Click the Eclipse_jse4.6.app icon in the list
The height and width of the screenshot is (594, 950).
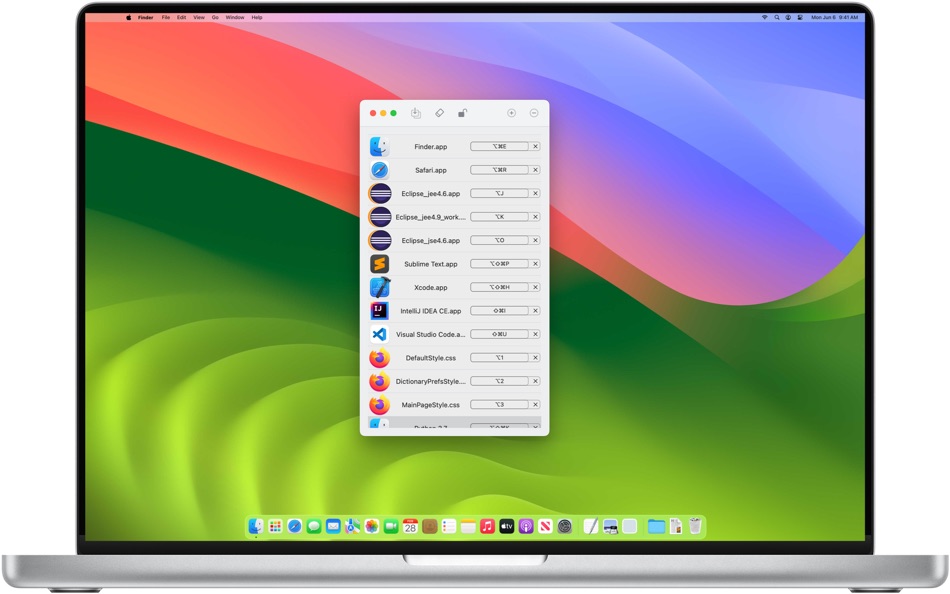pos(380,241)
